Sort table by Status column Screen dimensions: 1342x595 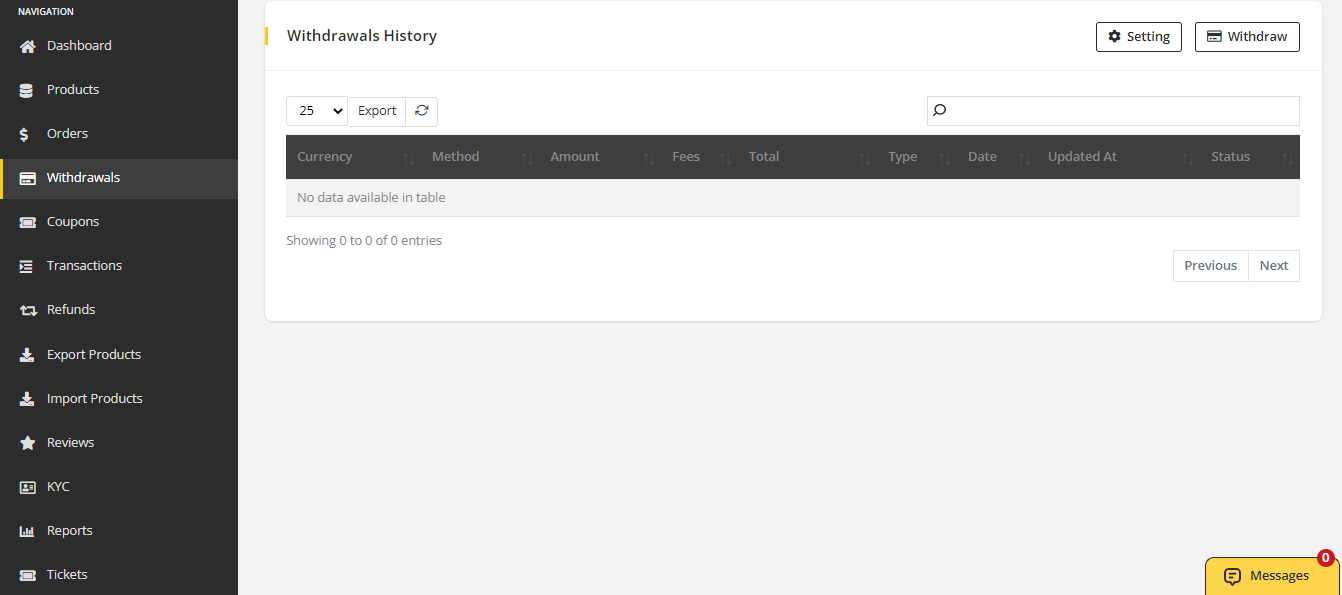1250,157
